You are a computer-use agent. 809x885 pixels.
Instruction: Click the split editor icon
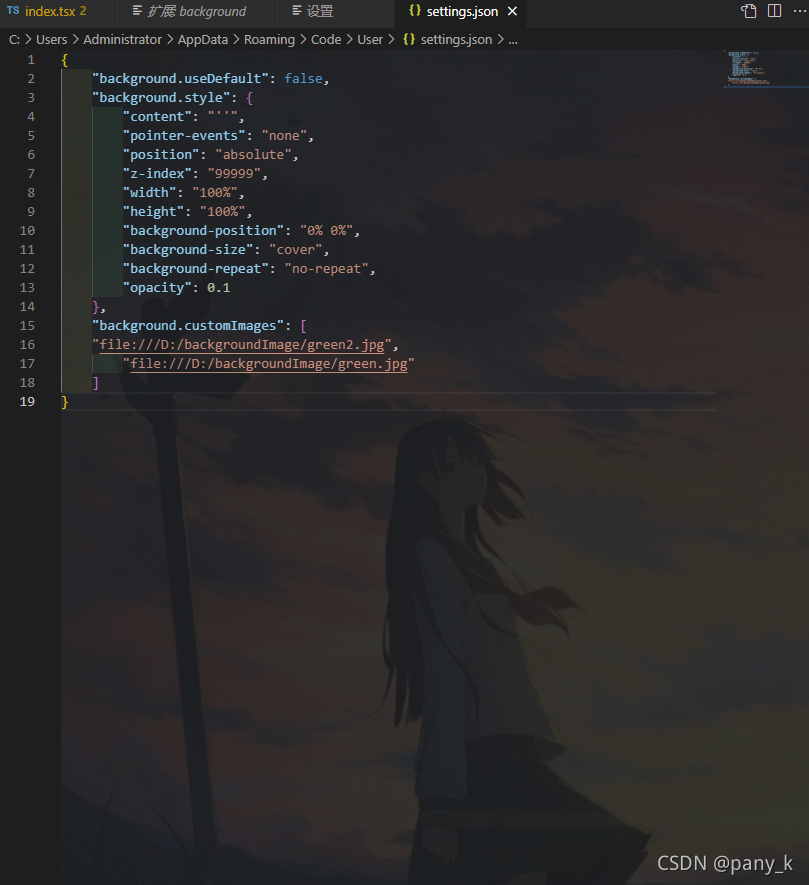(775, 10)
